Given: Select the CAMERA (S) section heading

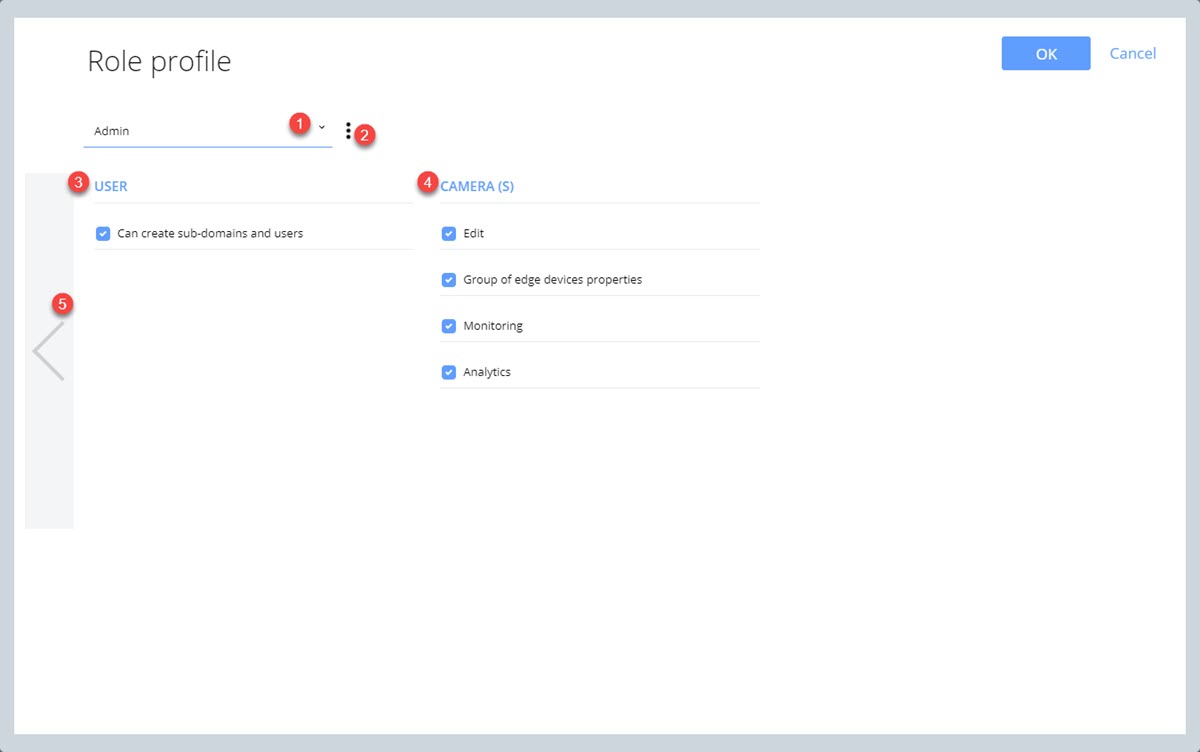Looking at the screenshot, I should pos(477,186).
